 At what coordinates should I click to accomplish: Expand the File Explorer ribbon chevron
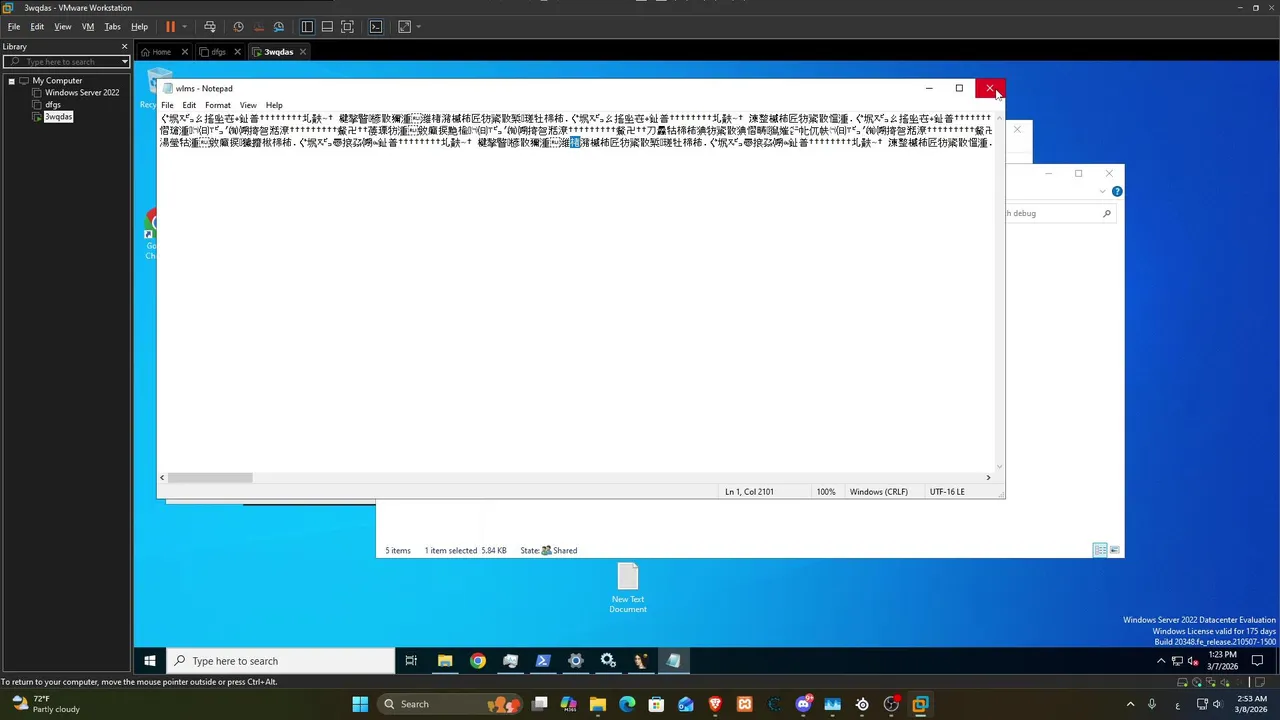[1103, 192]
